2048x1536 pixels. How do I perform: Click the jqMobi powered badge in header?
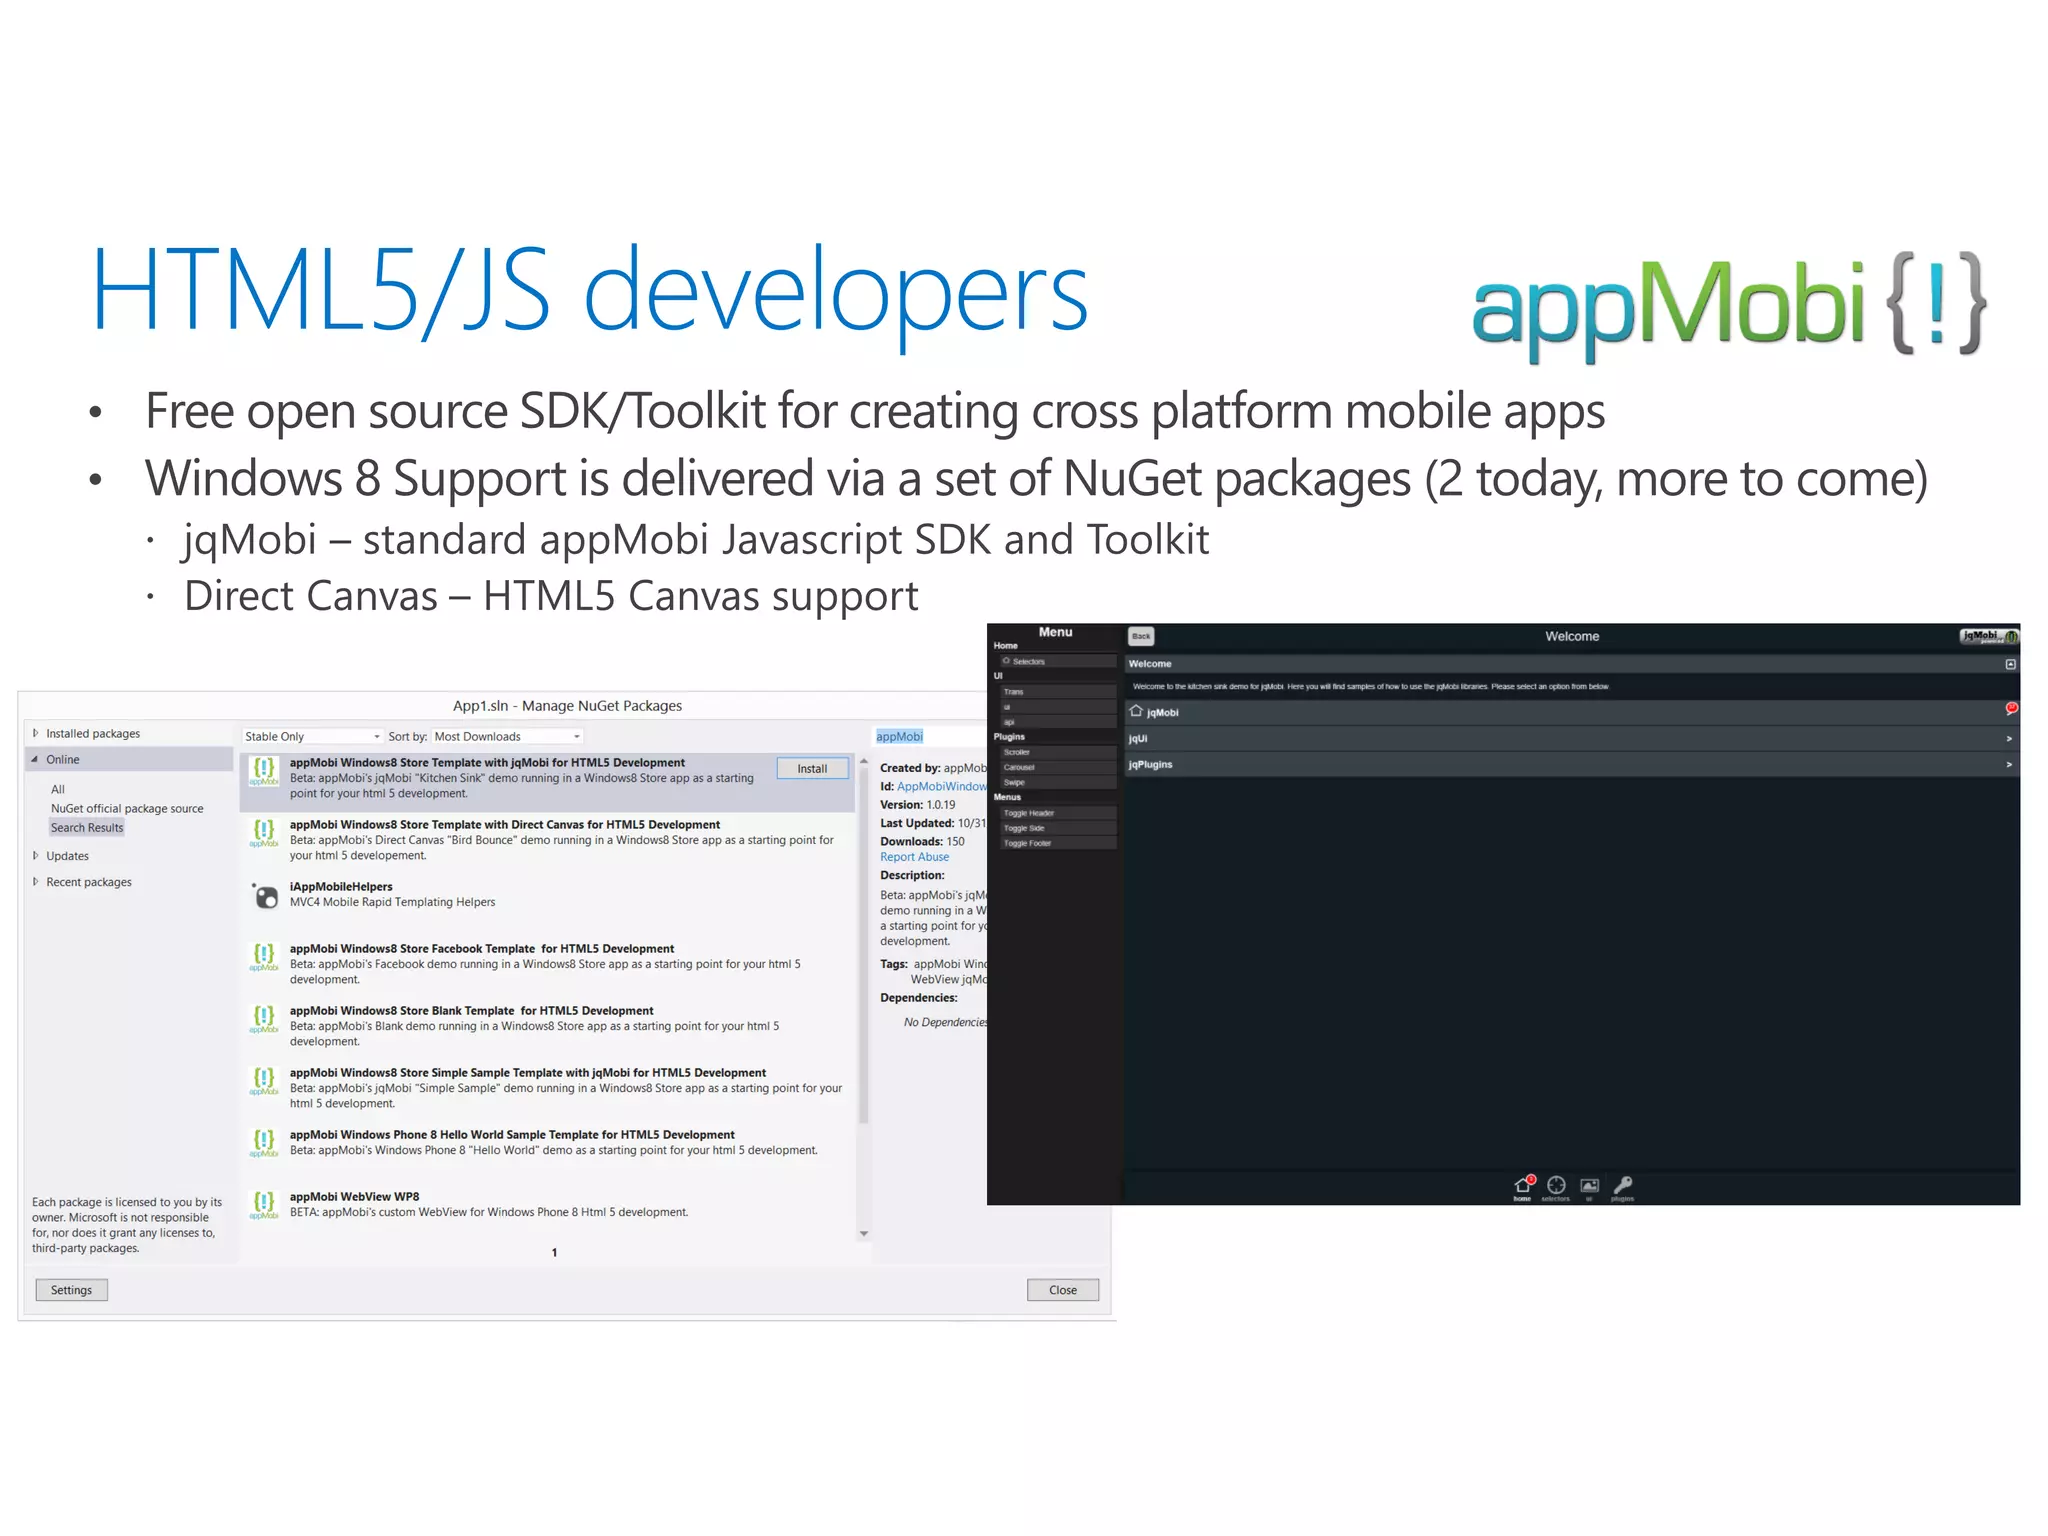(1988, 636)
